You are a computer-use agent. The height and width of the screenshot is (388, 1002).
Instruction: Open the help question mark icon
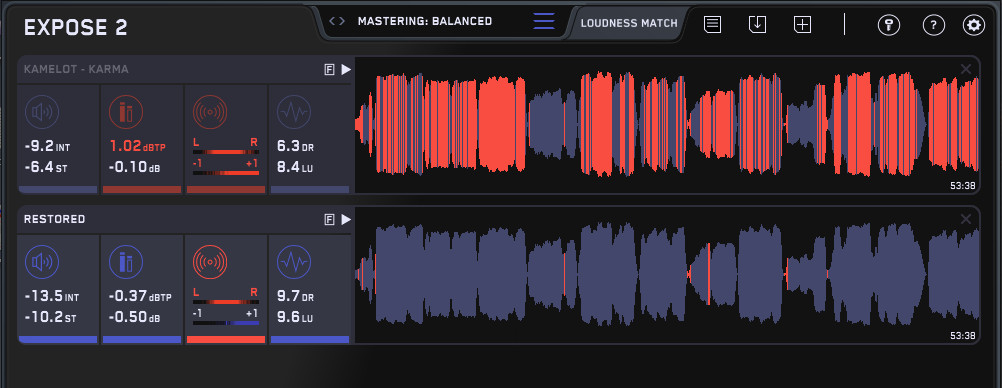coord(934,26)
